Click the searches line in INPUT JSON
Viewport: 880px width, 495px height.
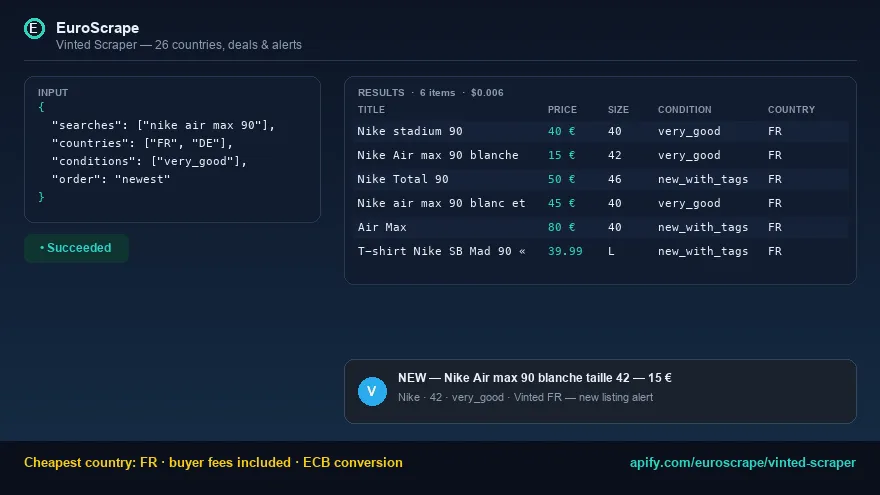pyautogui.click(x=163, y=125)
